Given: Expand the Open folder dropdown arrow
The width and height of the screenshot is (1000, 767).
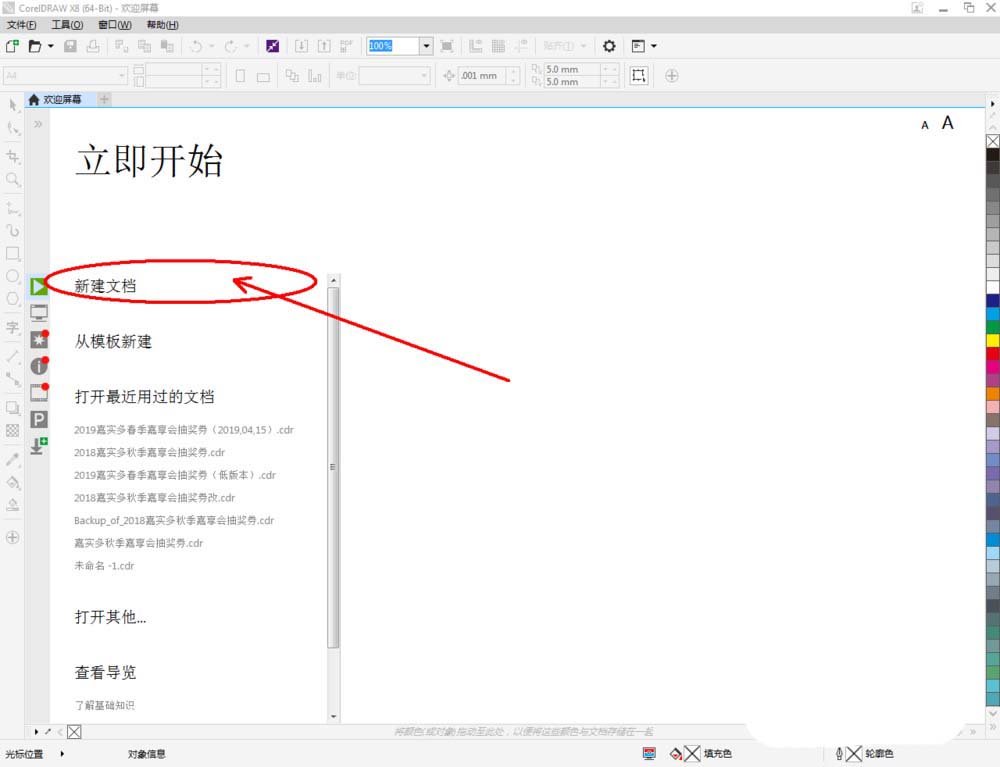Looking at the screenshot, I should click(x=50, y=46).
